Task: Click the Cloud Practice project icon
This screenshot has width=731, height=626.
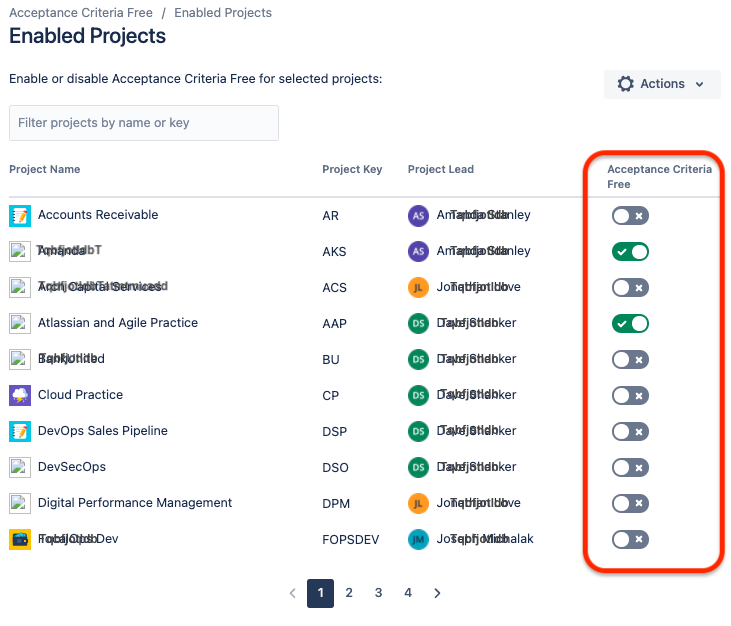Action: [20, 395]
